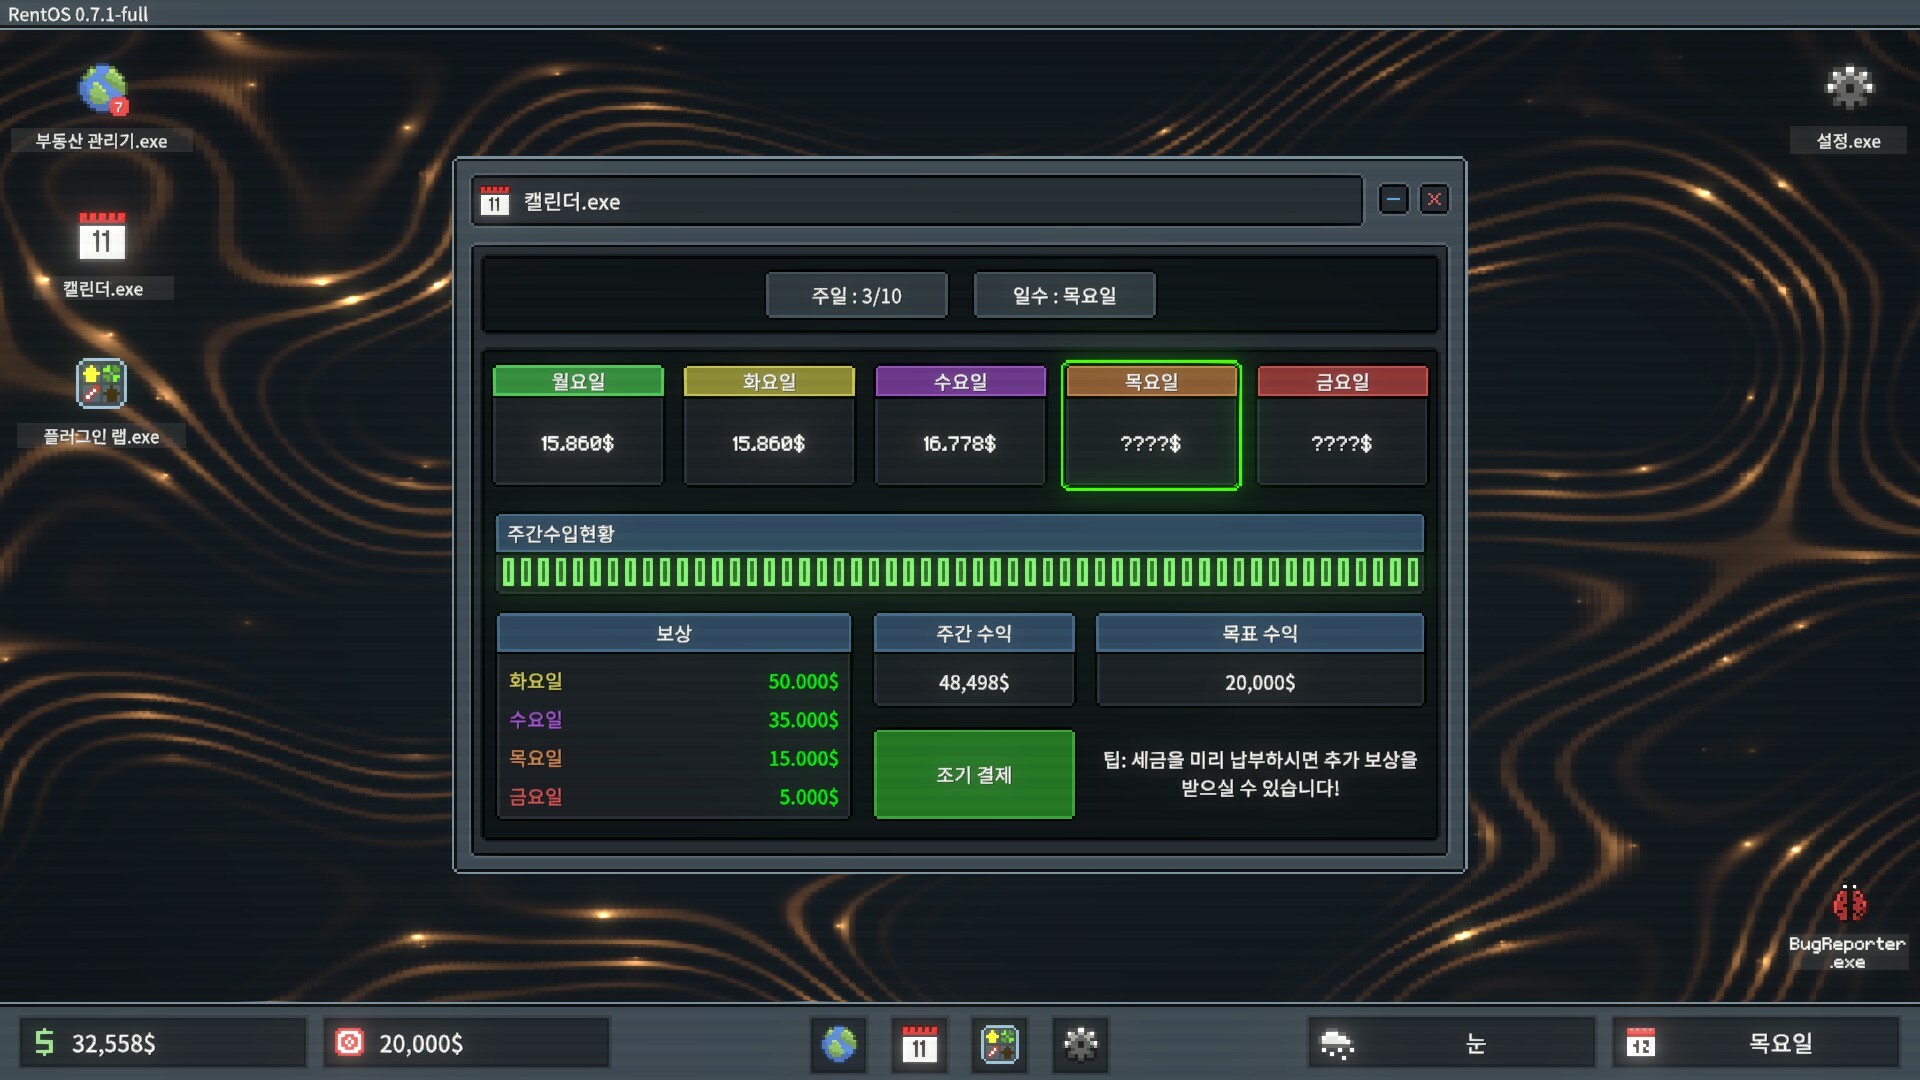This screenshot has width=1920, height=1080.
Task: Select the 월요일 day card
Action: tap(578, 426)
